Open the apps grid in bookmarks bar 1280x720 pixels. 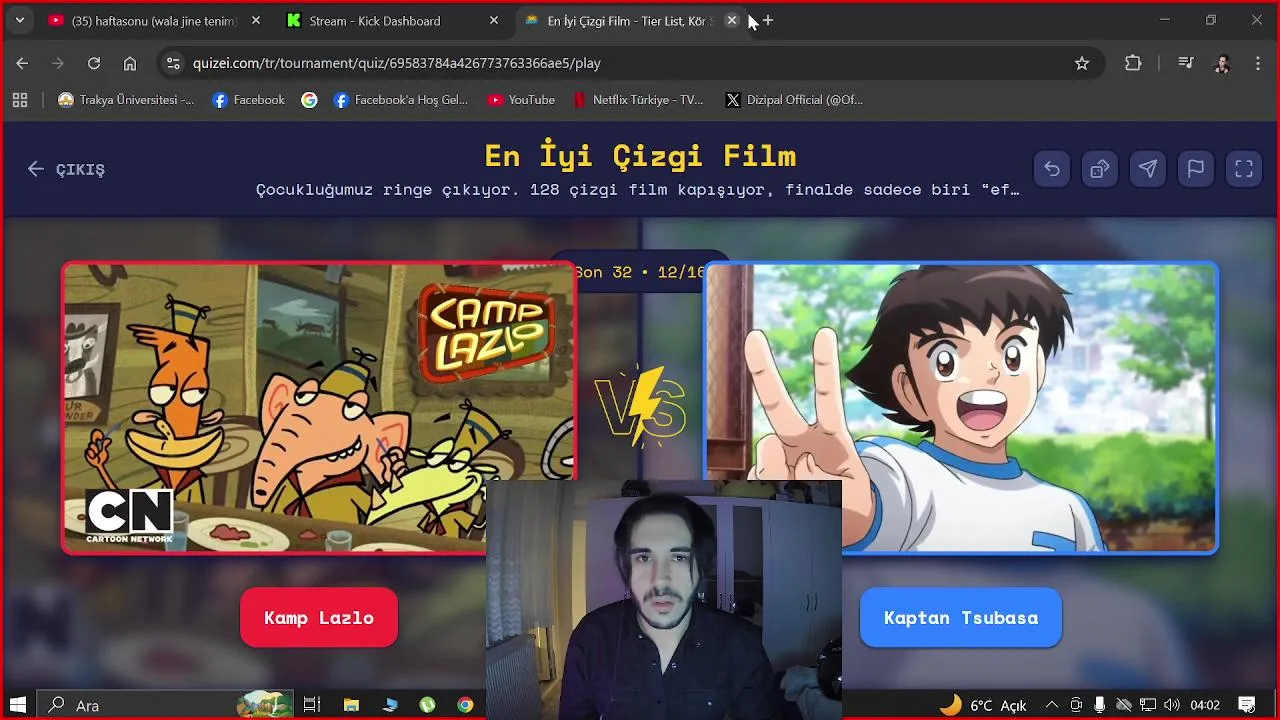(20, 100)
